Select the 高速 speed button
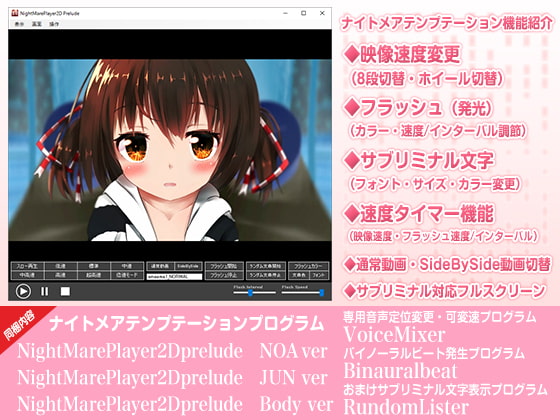 [x=61, y=275]
